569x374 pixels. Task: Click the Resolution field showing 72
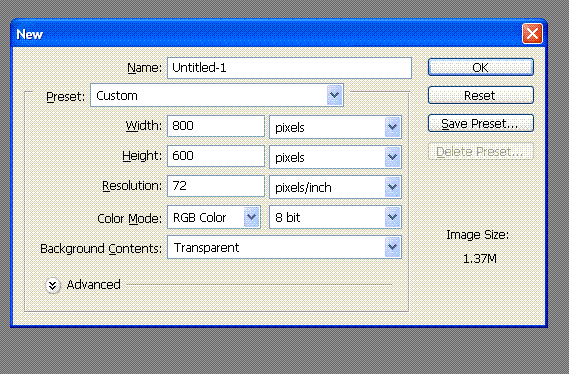pyautogui.click(x=216, y=186)
